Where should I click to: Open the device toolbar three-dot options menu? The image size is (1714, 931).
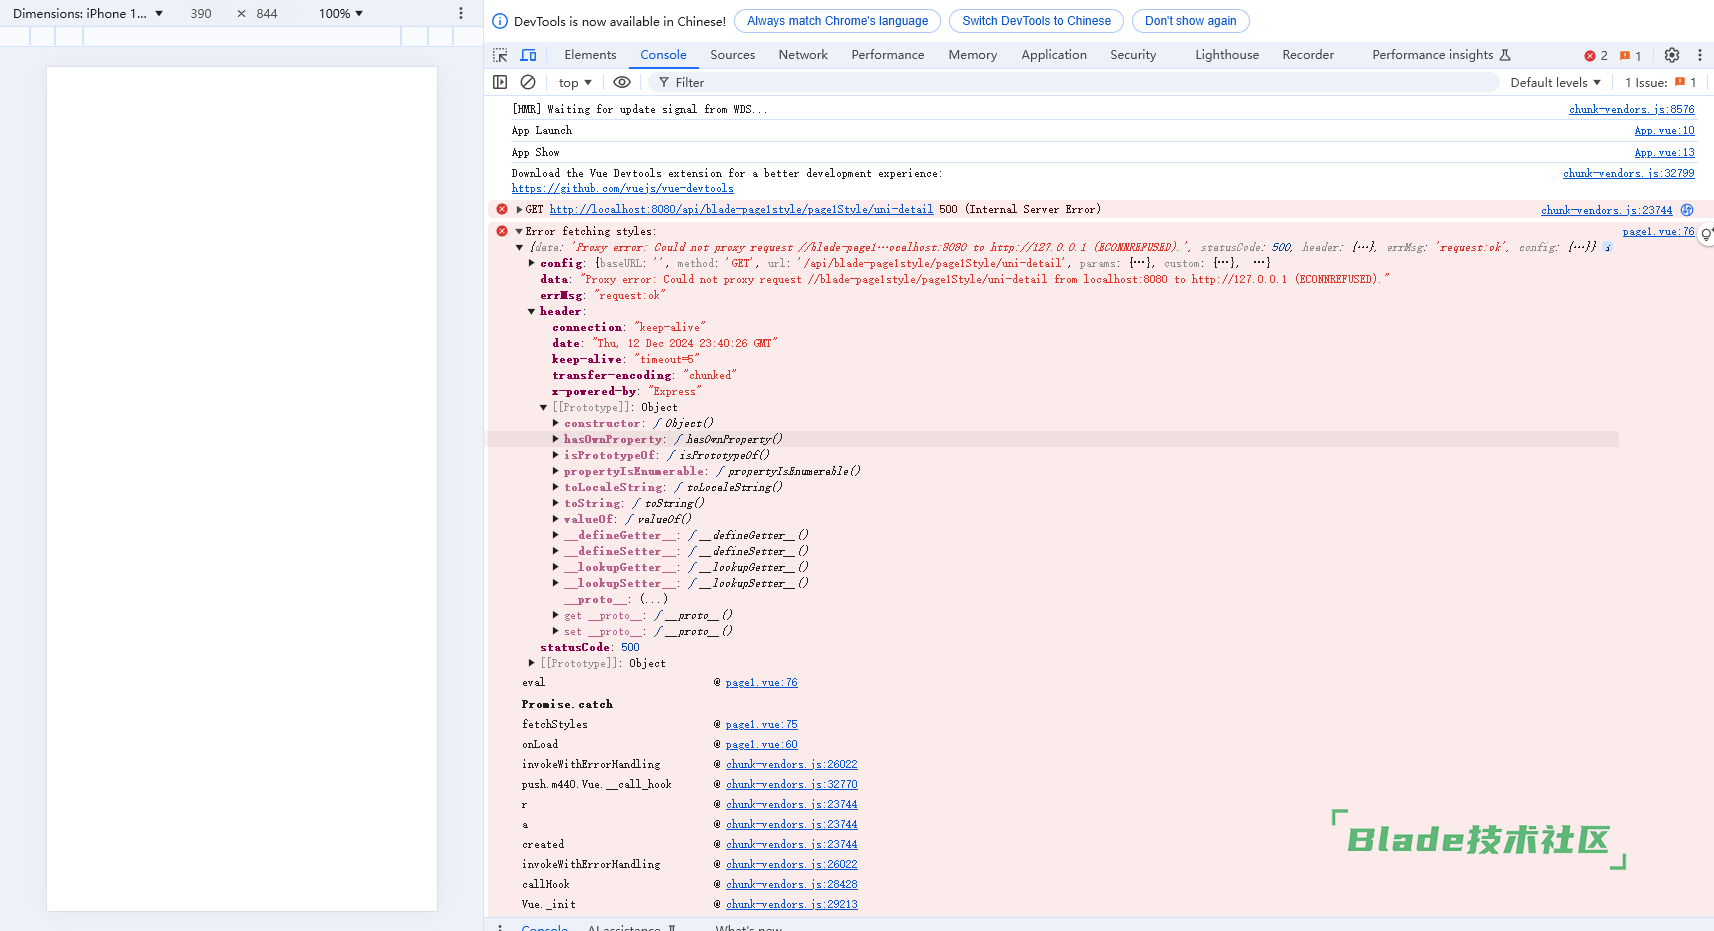pos(461,14)
